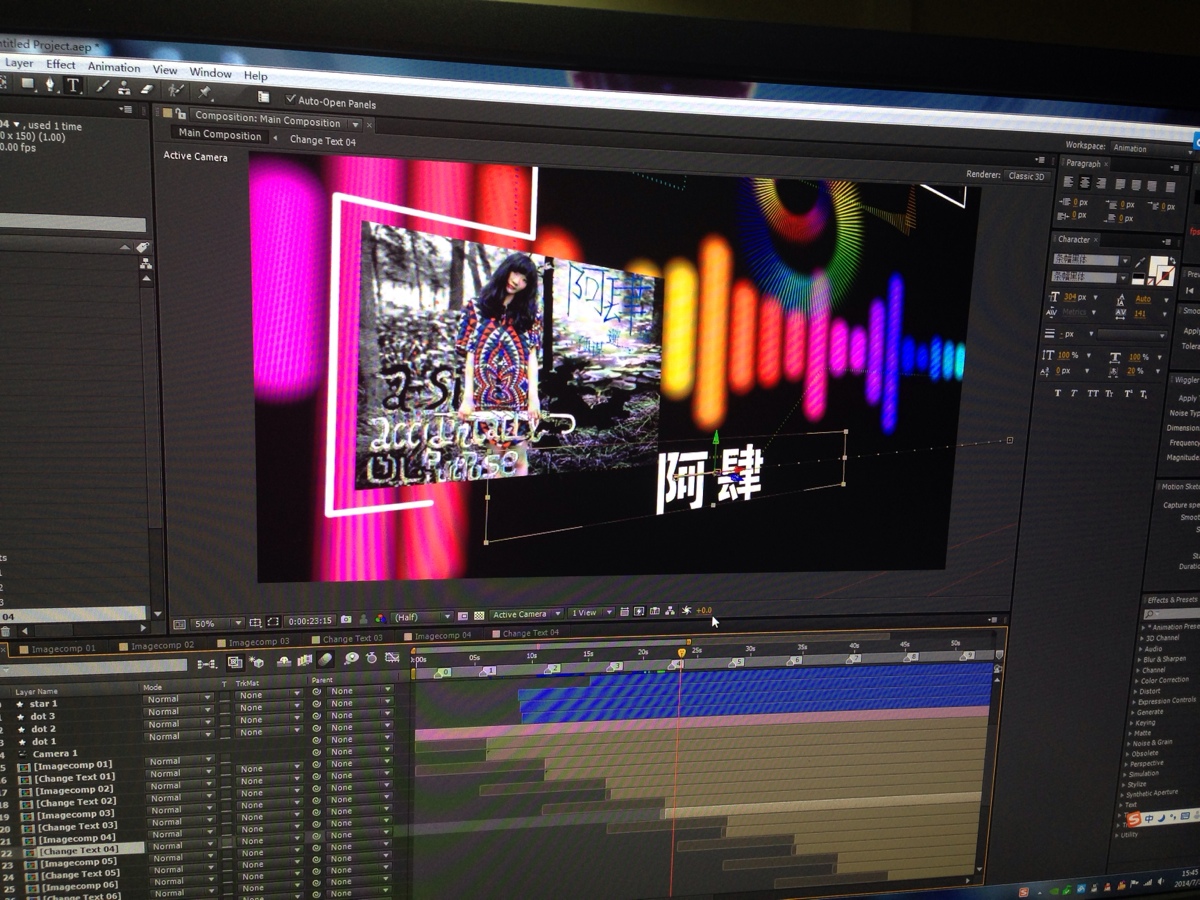Toggle the Region of Interest icon

[x=273, y=621]
